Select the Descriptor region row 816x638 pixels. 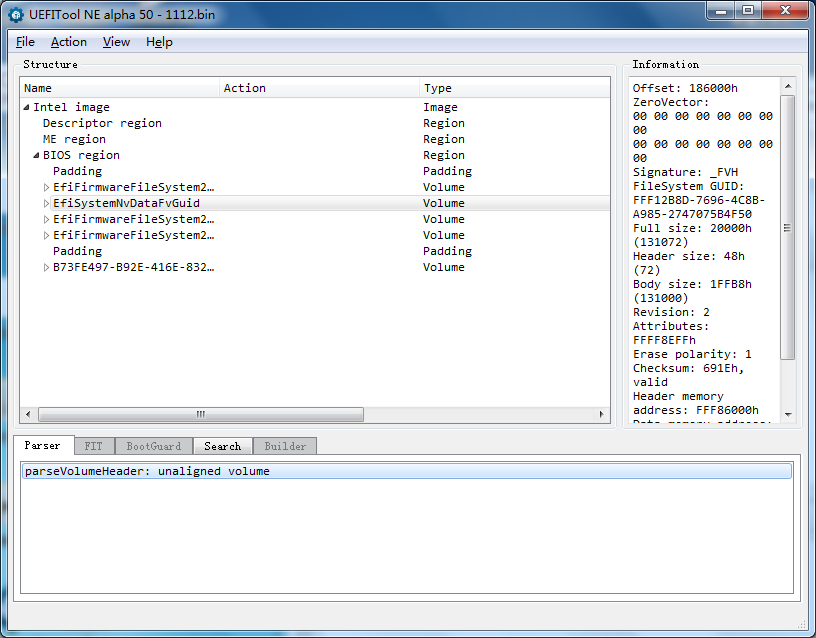(x=315, y=123)
